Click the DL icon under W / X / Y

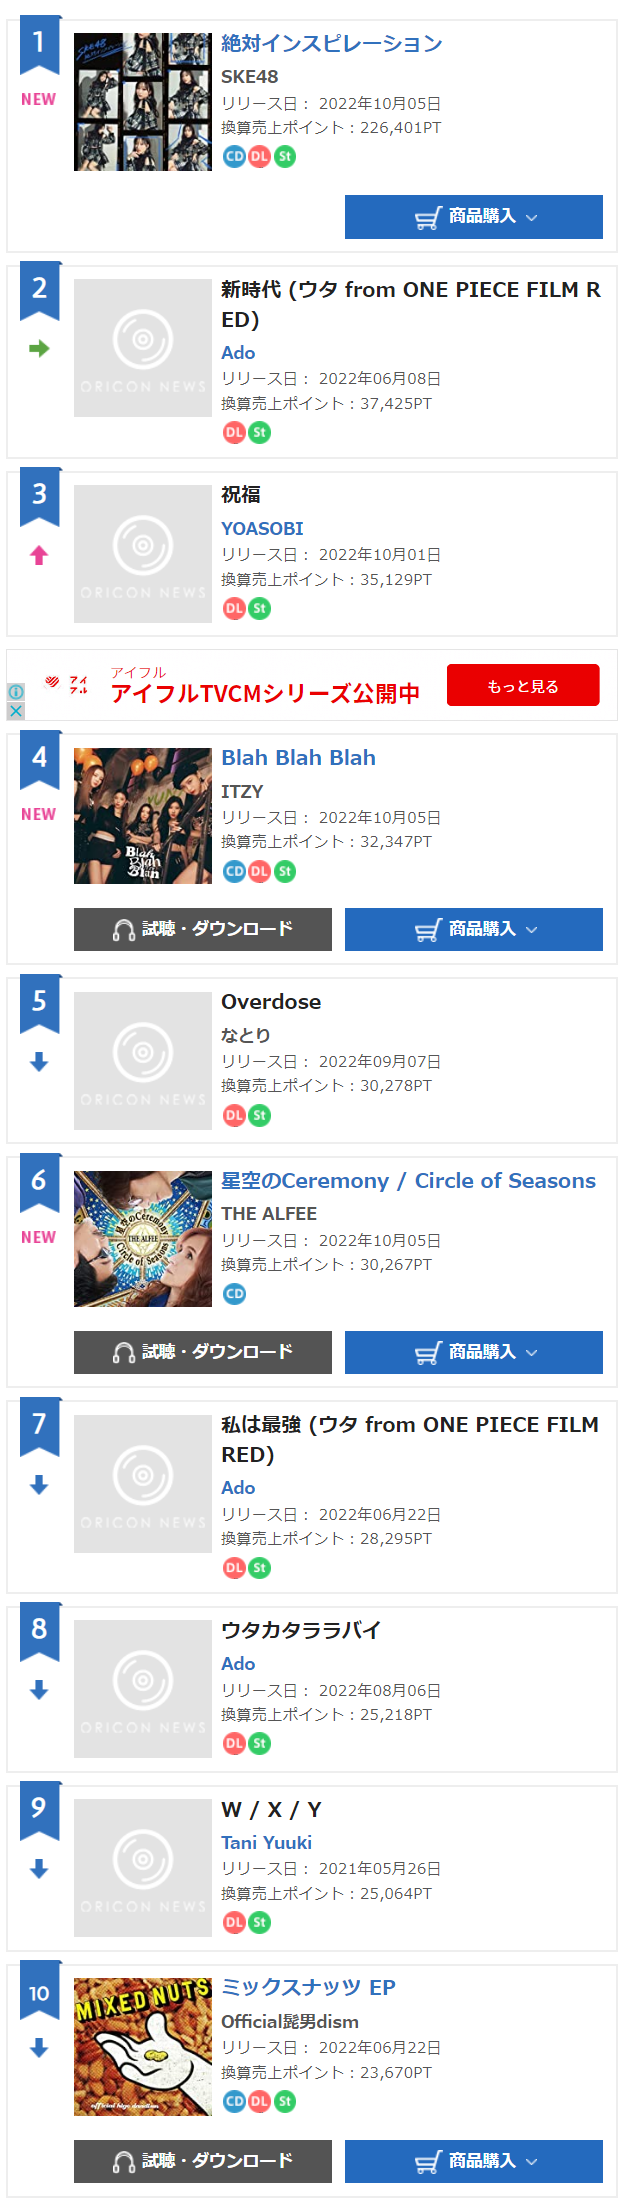234,1922
